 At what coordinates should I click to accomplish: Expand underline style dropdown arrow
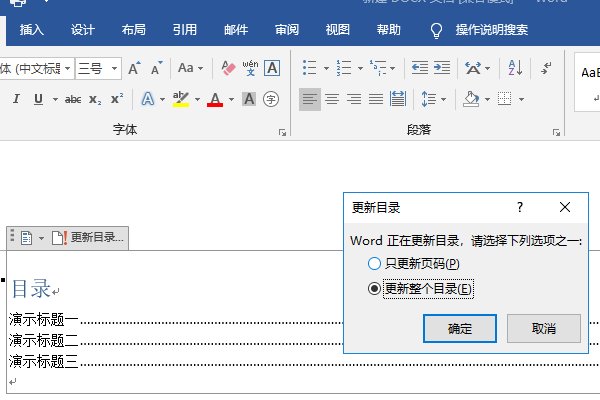point(55,100)
